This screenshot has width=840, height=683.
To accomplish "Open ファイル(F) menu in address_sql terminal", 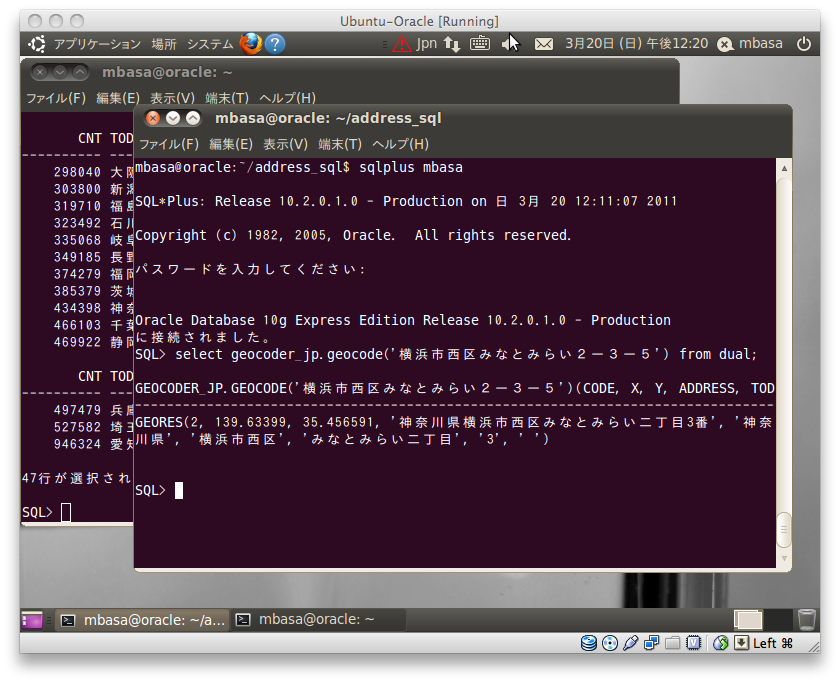I will 169,144.
